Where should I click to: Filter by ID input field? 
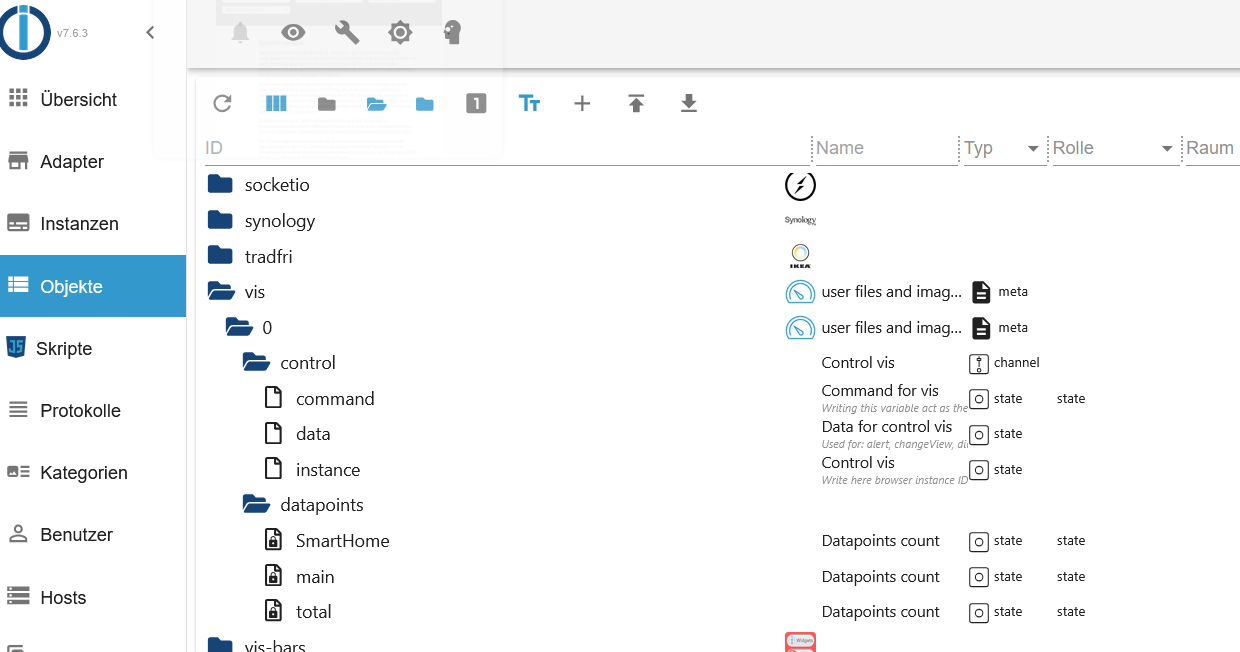(507, 148)
